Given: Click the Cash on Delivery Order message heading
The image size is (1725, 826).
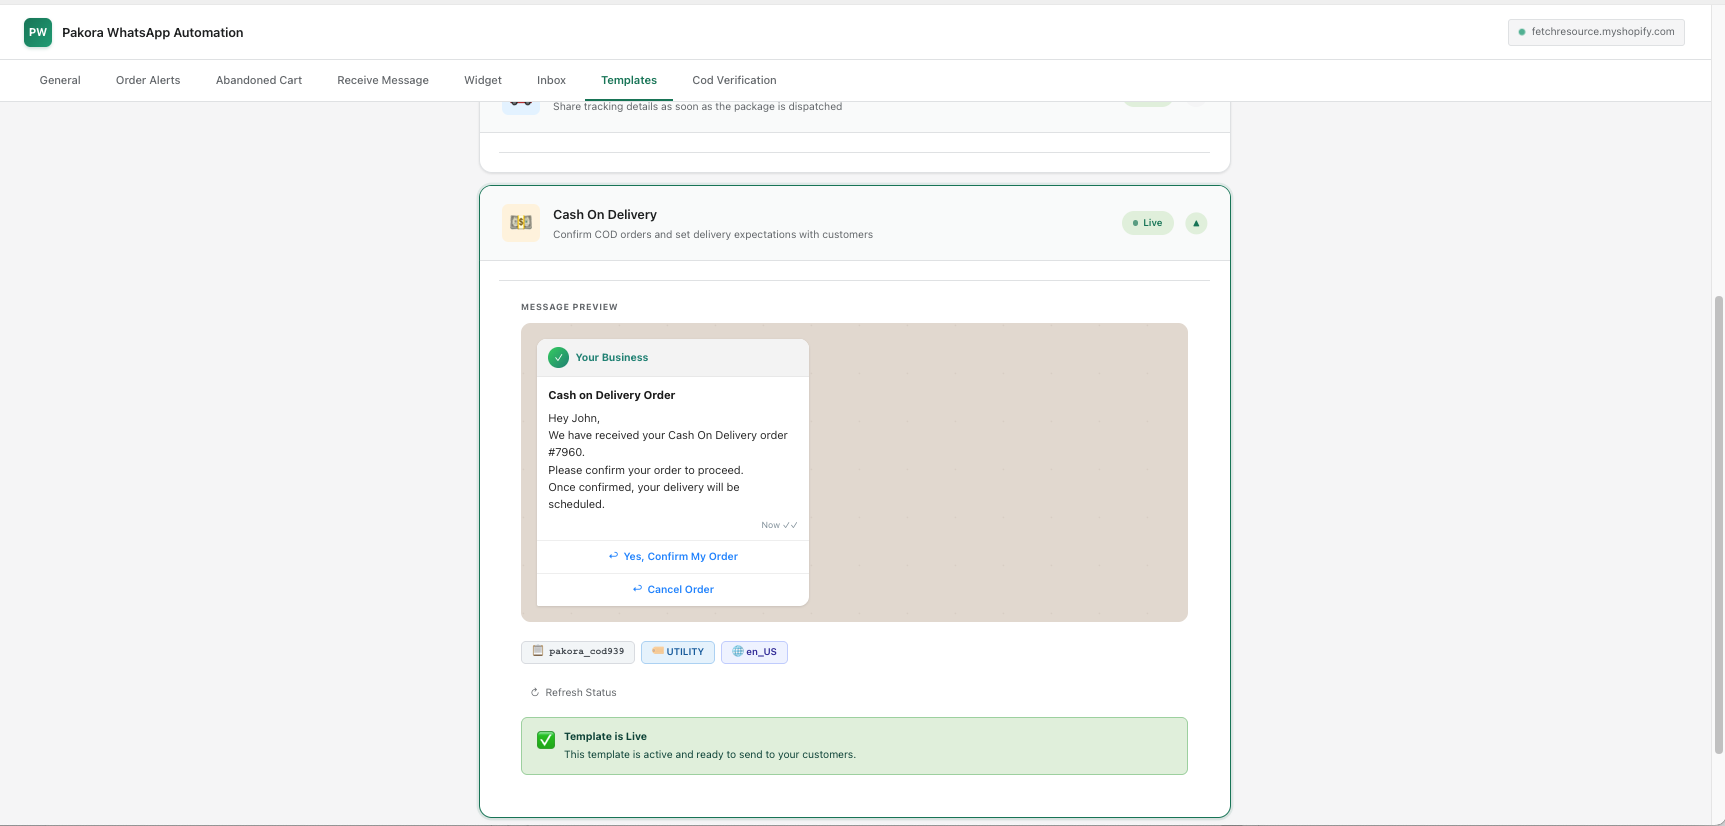Looking at the screenshot, I should point(611,395).
